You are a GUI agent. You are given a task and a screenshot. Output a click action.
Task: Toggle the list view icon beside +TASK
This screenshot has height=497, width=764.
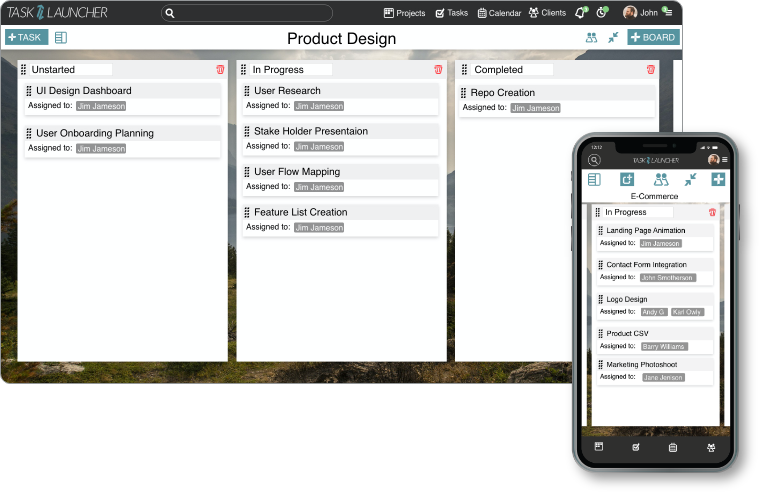[x=61, y=38]
